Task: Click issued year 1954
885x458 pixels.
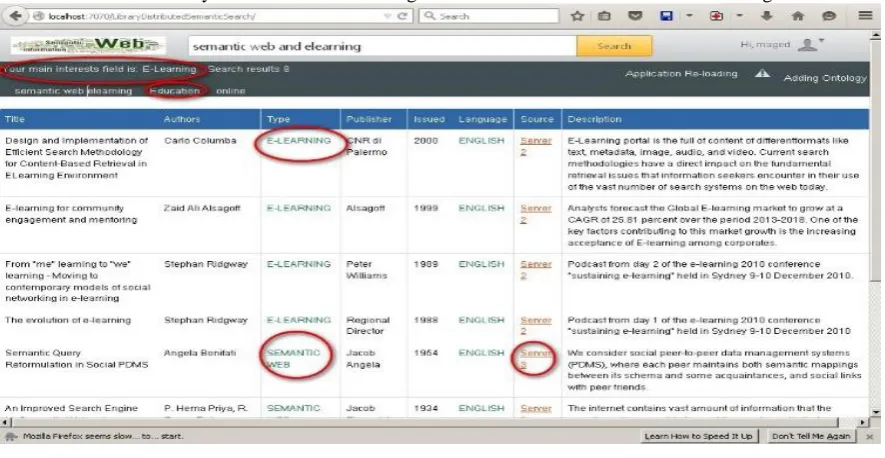Action: pos(426,353)
